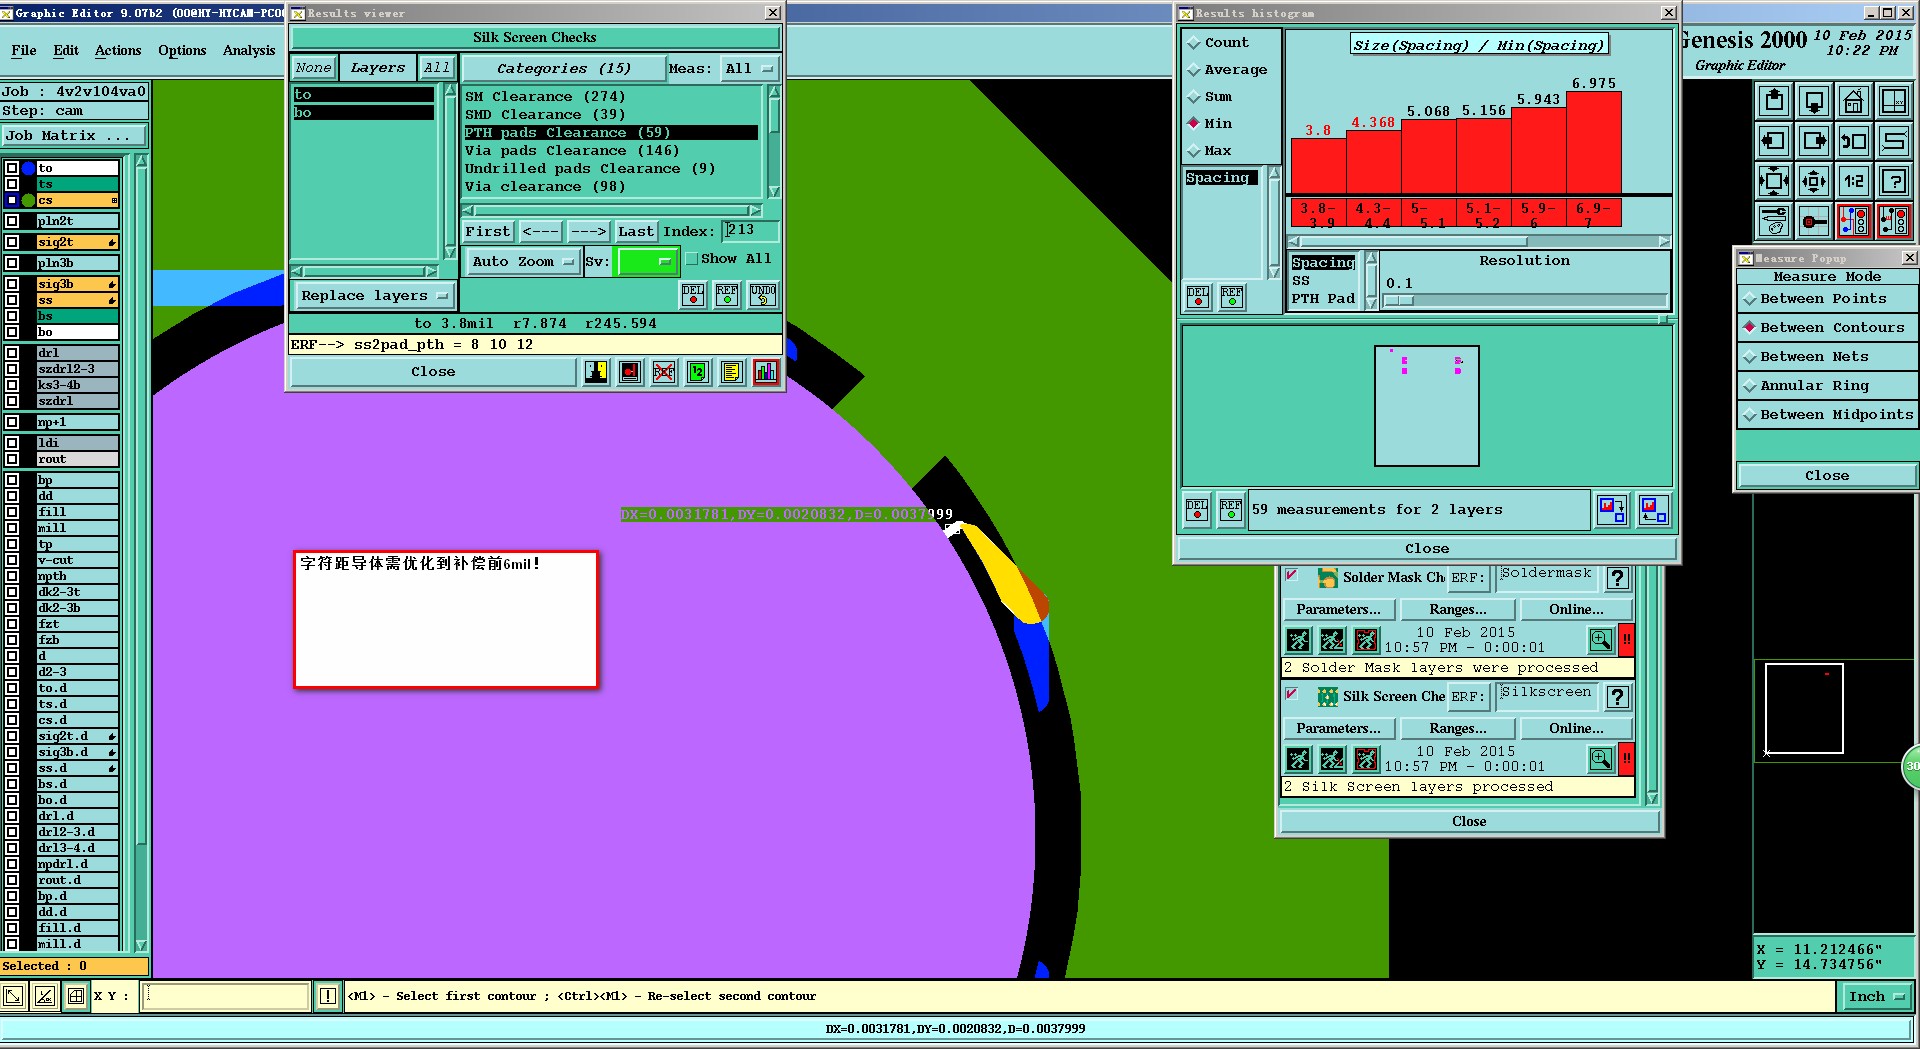Click the zoom in arrows icon
1920x1049 pixels.
point(1774,181)
